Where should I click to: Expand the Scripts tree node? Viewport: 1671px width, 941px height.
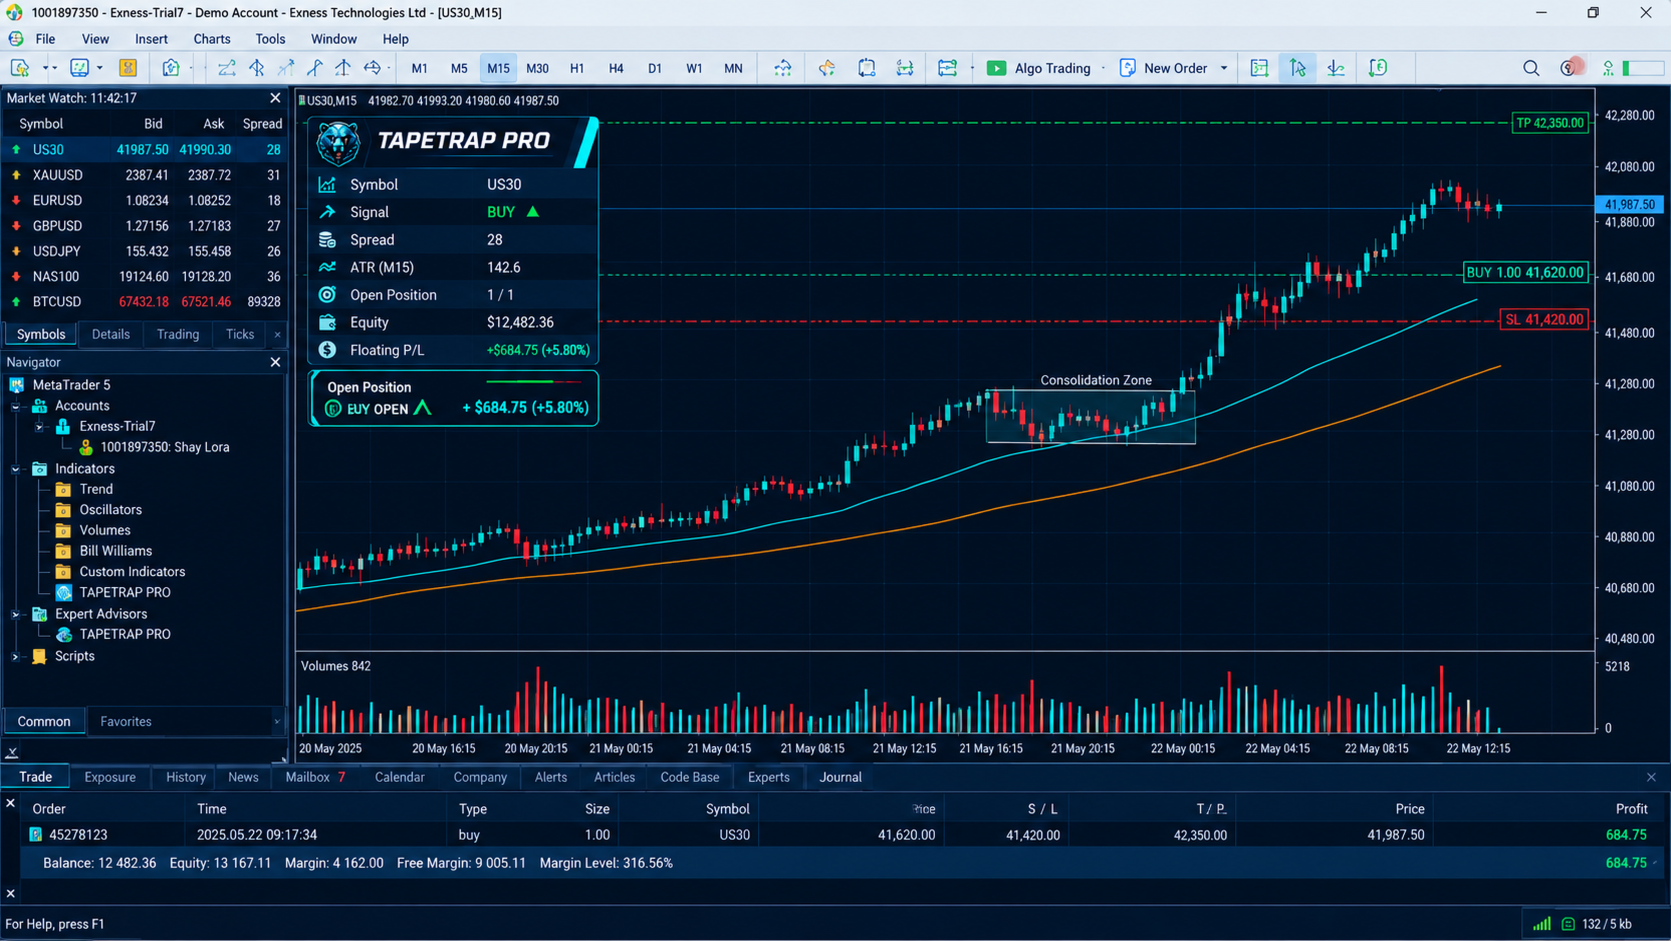point(15,656)
